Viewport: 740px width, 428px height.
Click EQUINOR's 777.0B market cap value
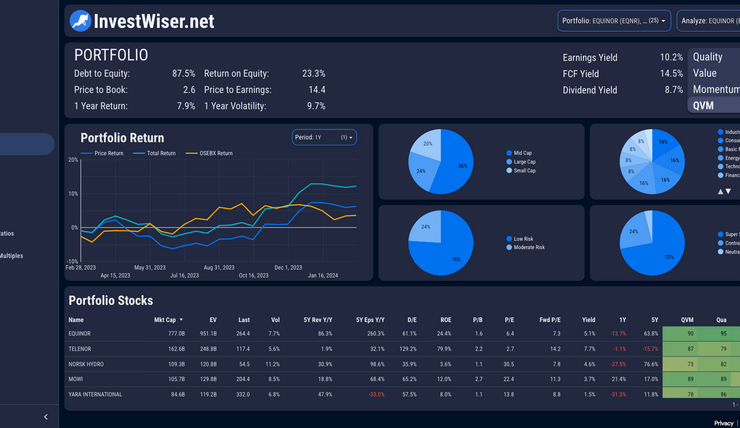coord(177,334)
